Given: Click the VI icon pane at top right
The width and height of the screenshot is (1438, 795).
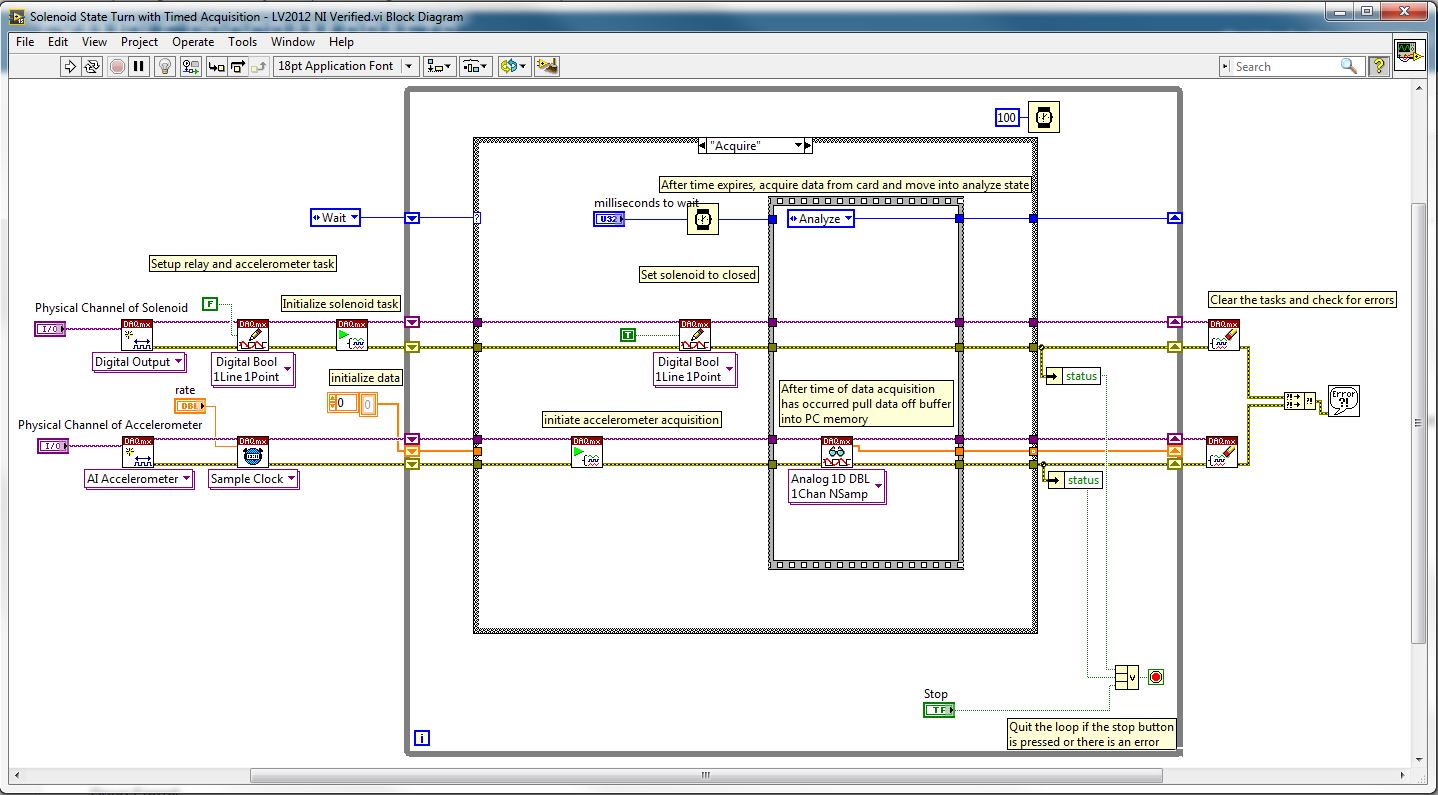Looking at the screenshot, I should (x=1410, y=55).
